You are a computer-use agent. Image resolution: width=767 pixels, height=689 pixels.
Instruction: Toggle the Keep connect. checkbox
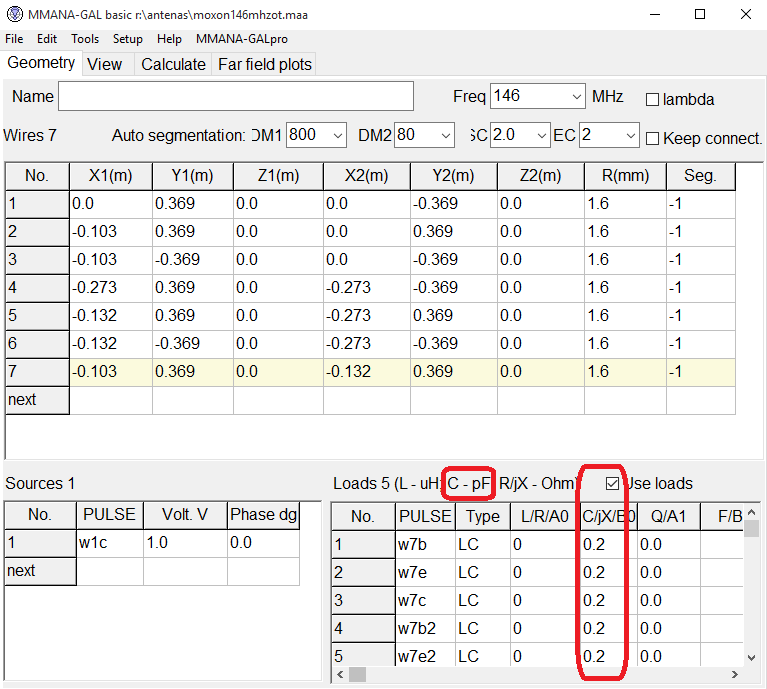click(653, 138)
